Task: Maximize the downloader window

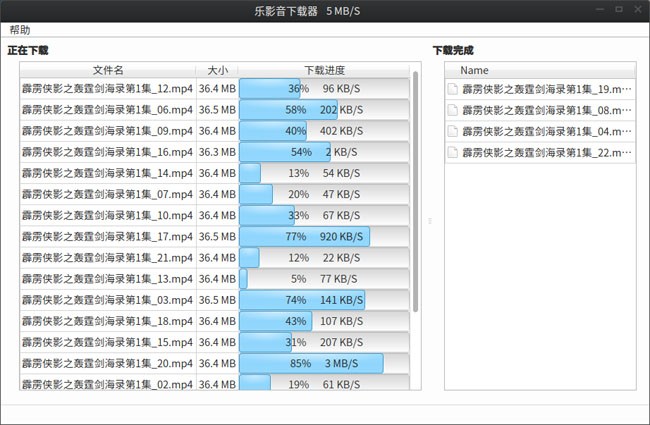Action: (618, 9)
